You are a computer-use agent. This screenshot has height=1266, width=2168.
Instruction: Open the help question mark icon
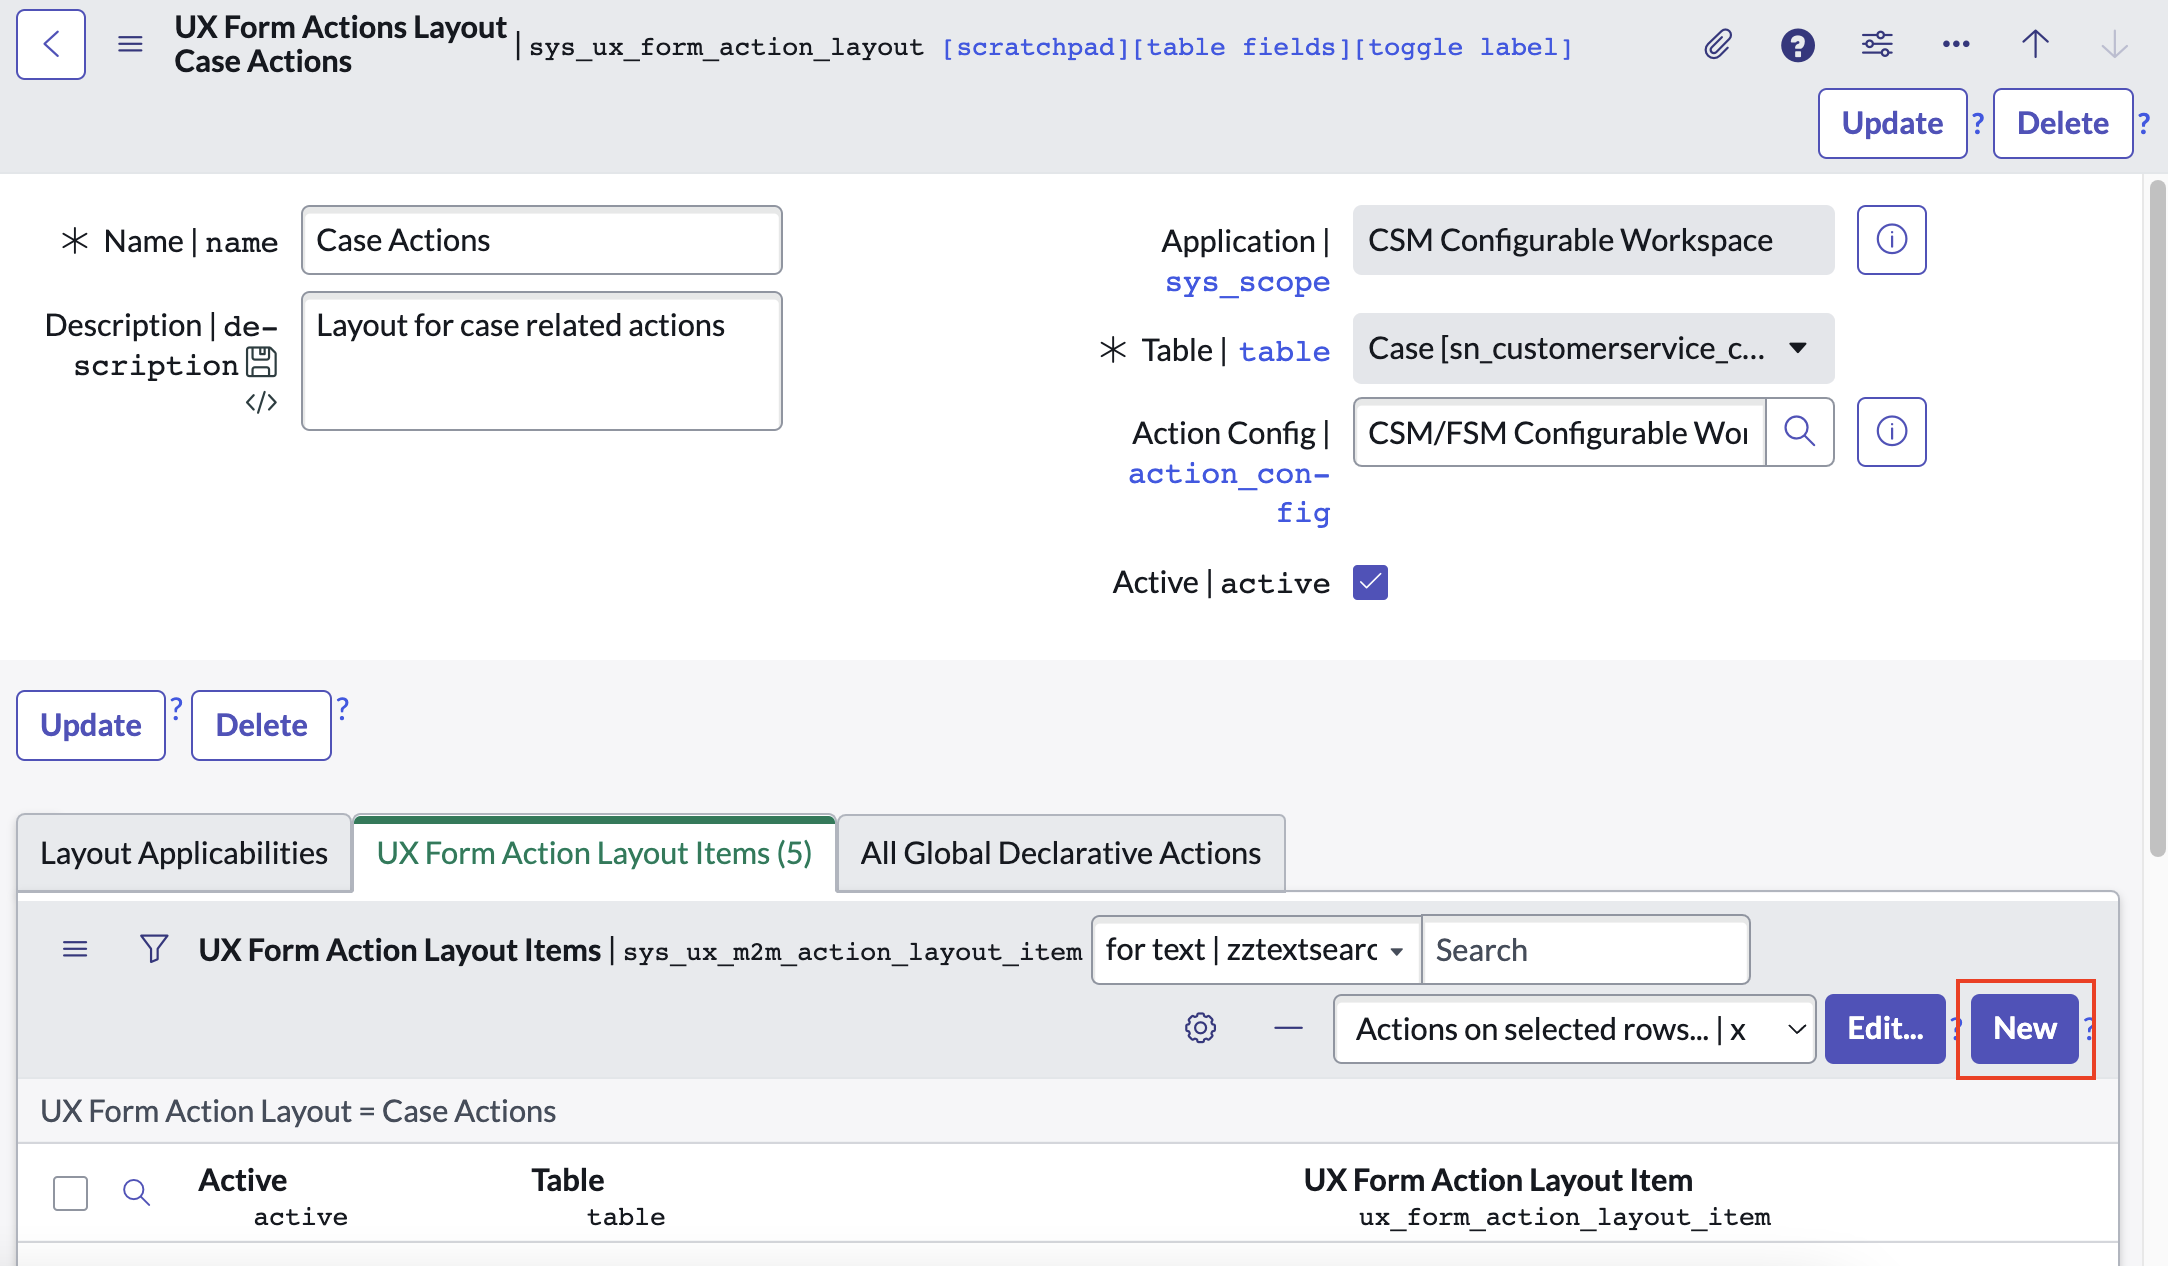1797,45
